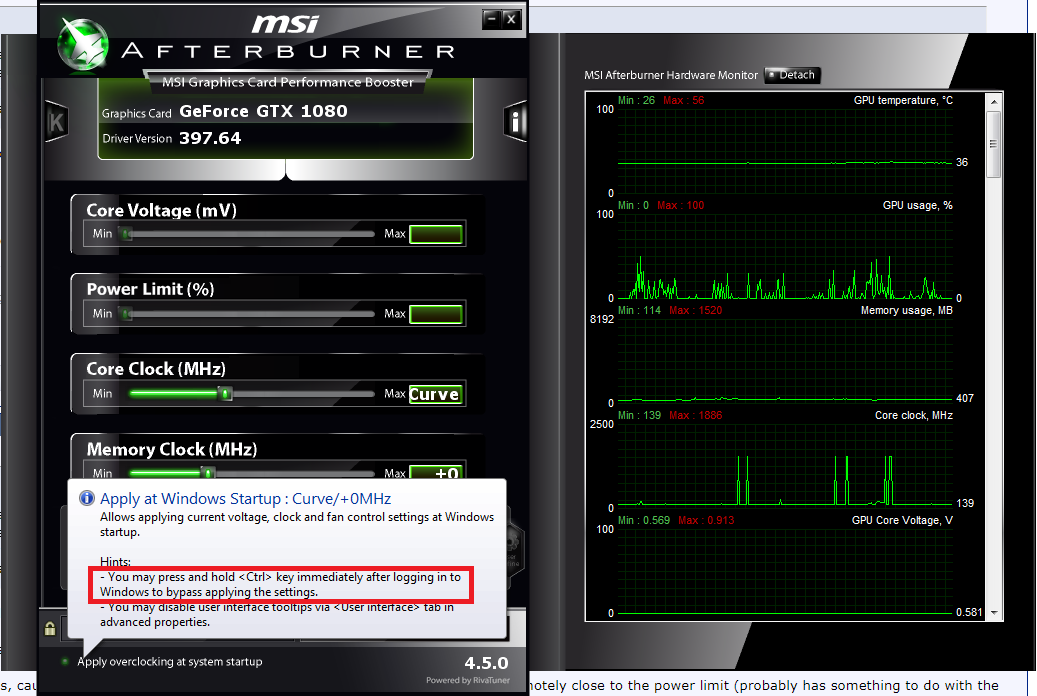Click the GeForce GTX 1080 text
Screen dimensions: 1037x696
pyautogui.click(x=263, y=111)
